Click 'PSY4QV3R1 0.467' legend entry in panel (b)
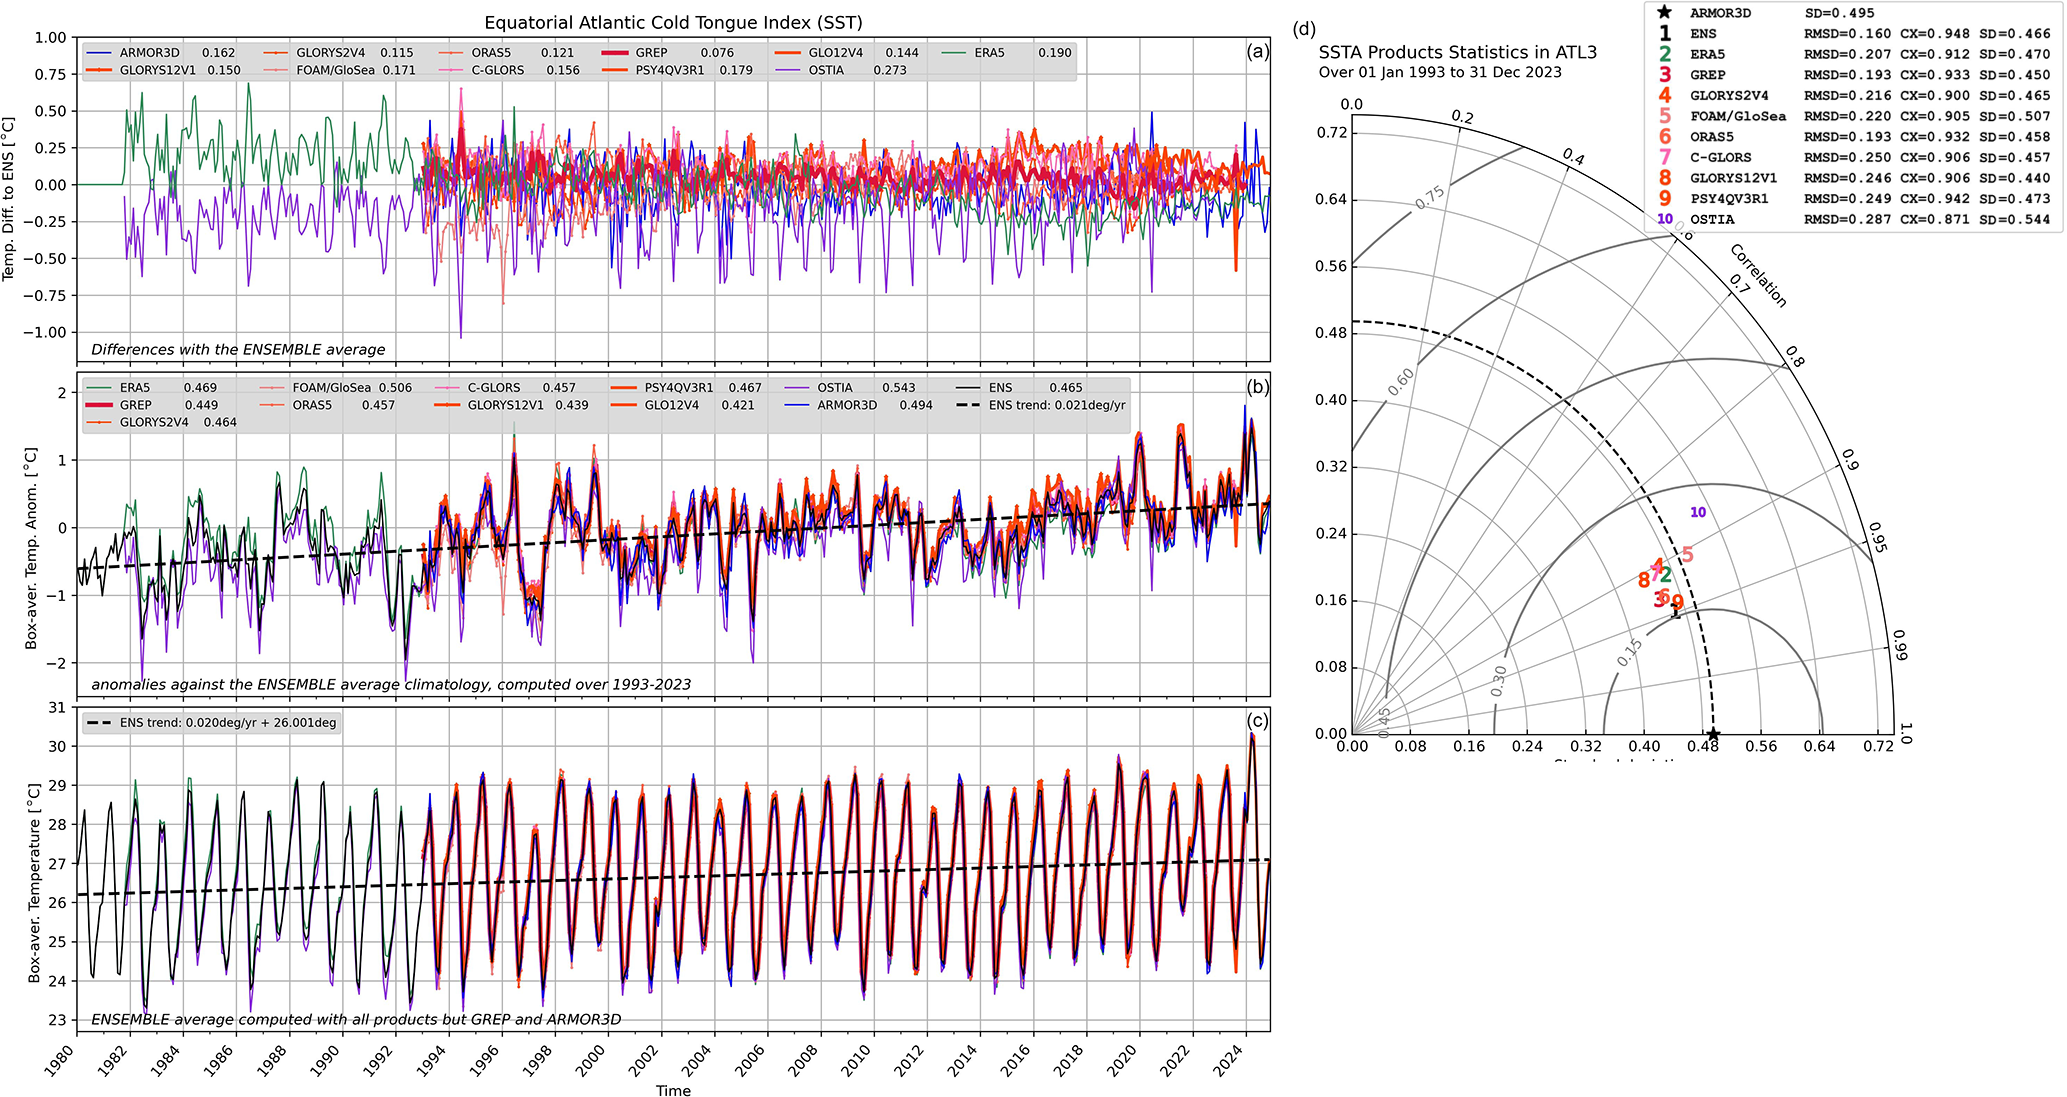2067x1097 pixels. click(687, 388)
